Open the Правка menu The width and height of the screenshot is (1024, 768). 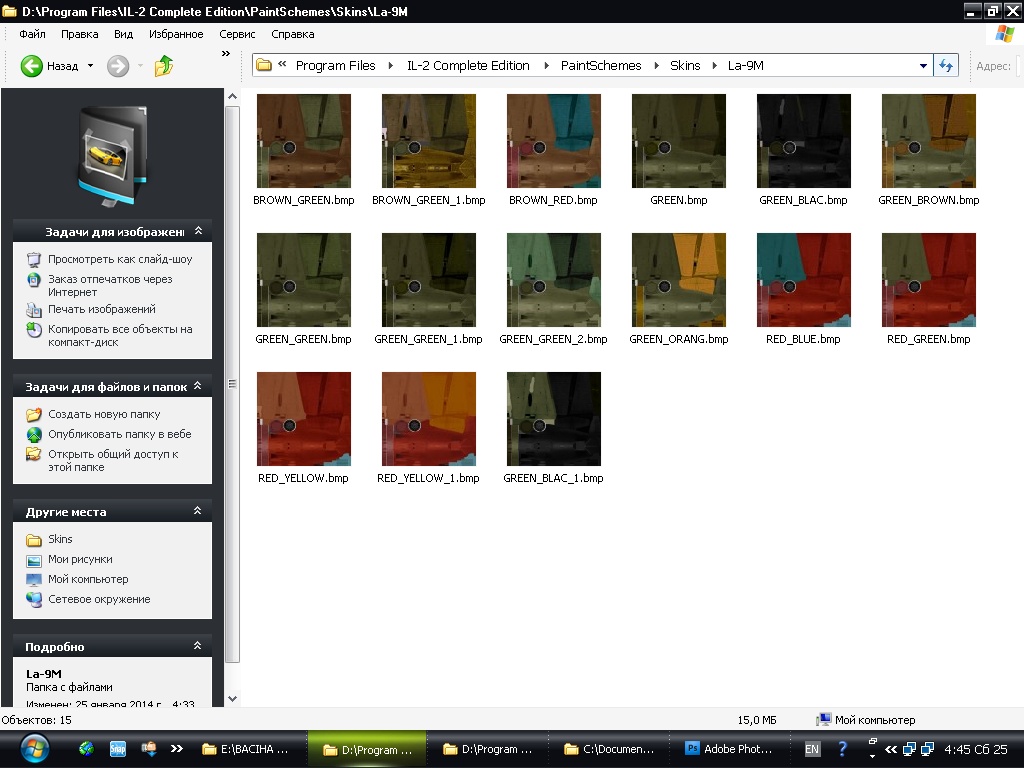coord(80,34)
